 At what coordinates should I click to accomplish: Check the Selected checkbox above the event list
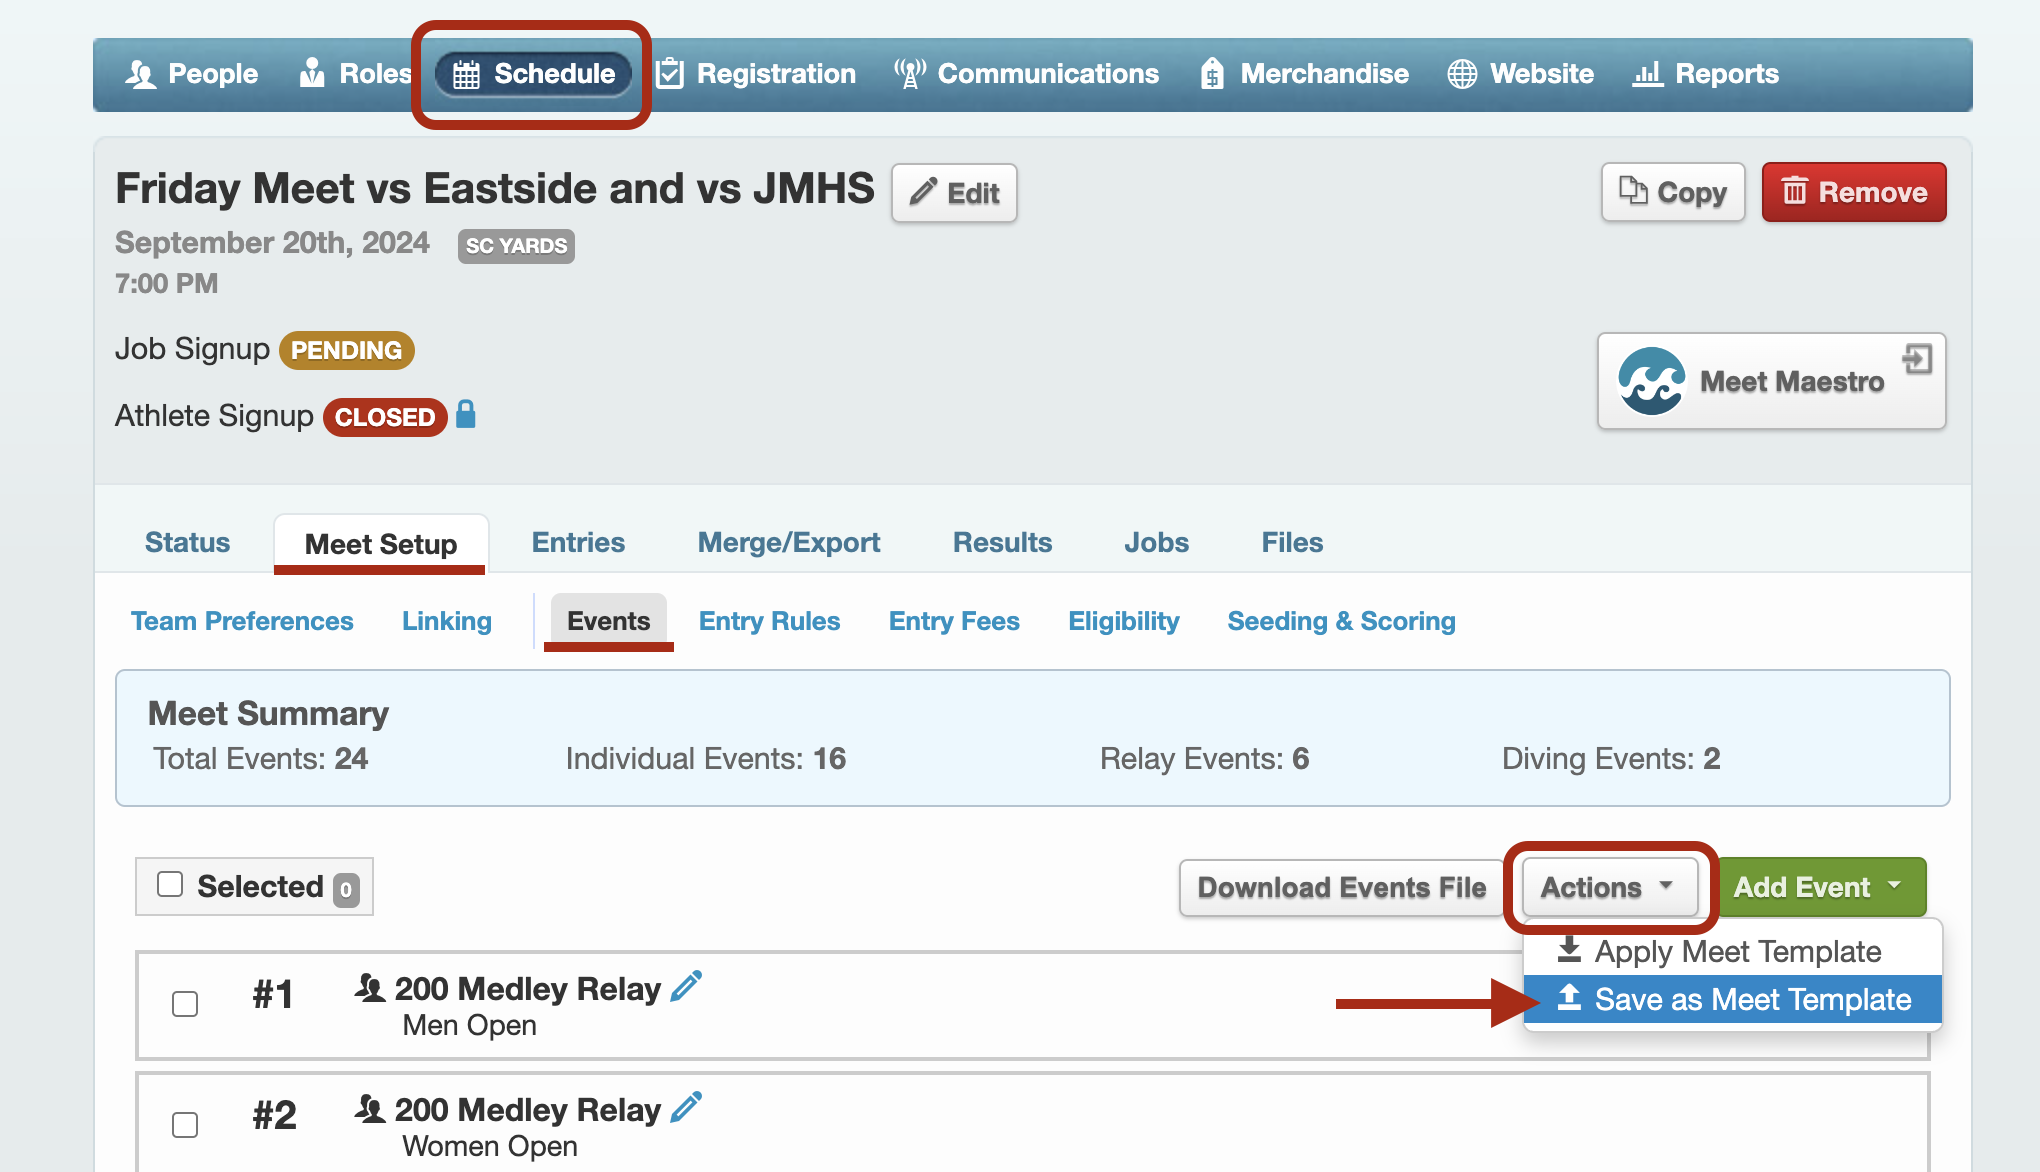tap(170, 885)
